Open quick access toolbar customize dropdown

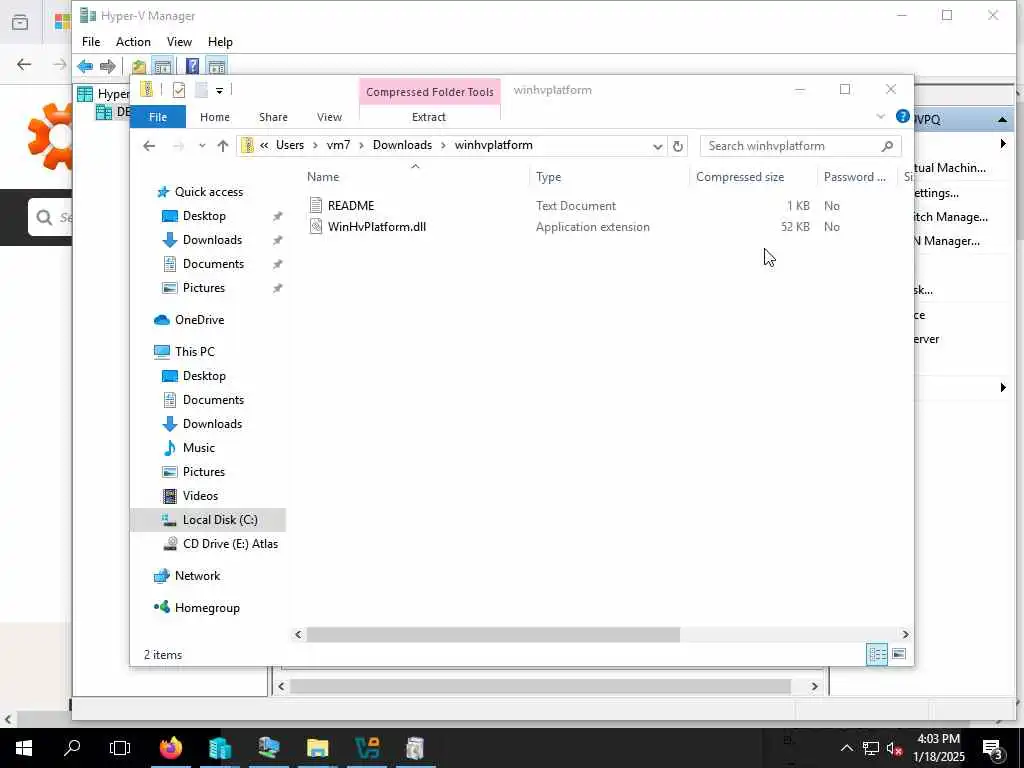tap(220, 90)
